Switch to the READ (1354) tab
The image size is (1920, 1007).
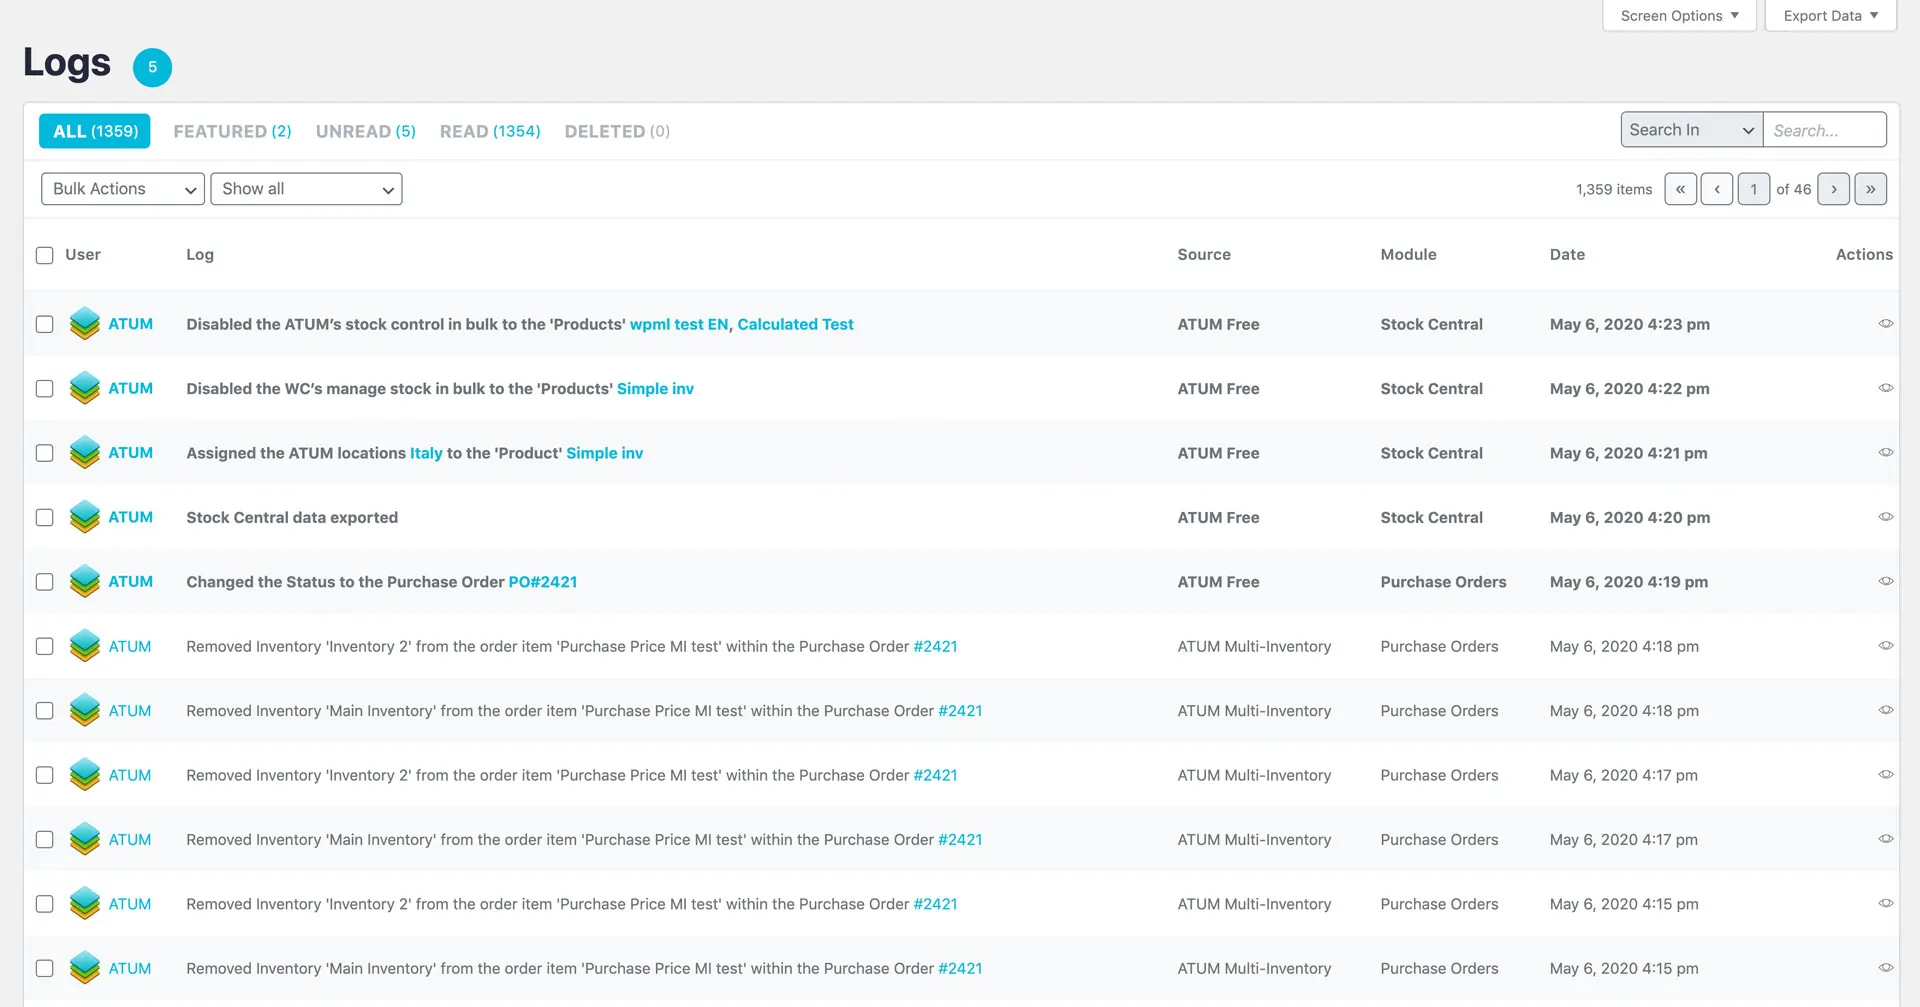pyautogui.click(x=490, y=131)
